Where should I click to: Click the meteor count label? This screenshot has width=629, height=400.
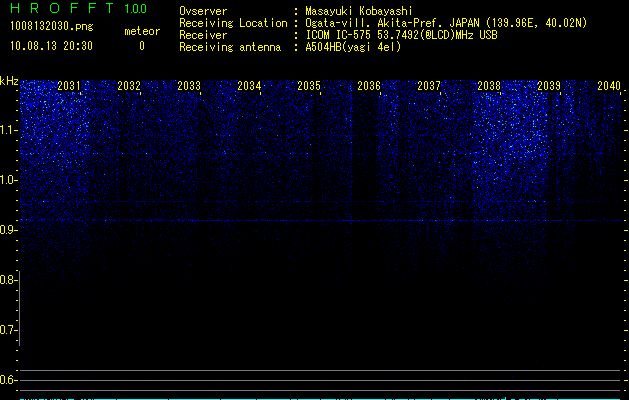coord(142,31)
